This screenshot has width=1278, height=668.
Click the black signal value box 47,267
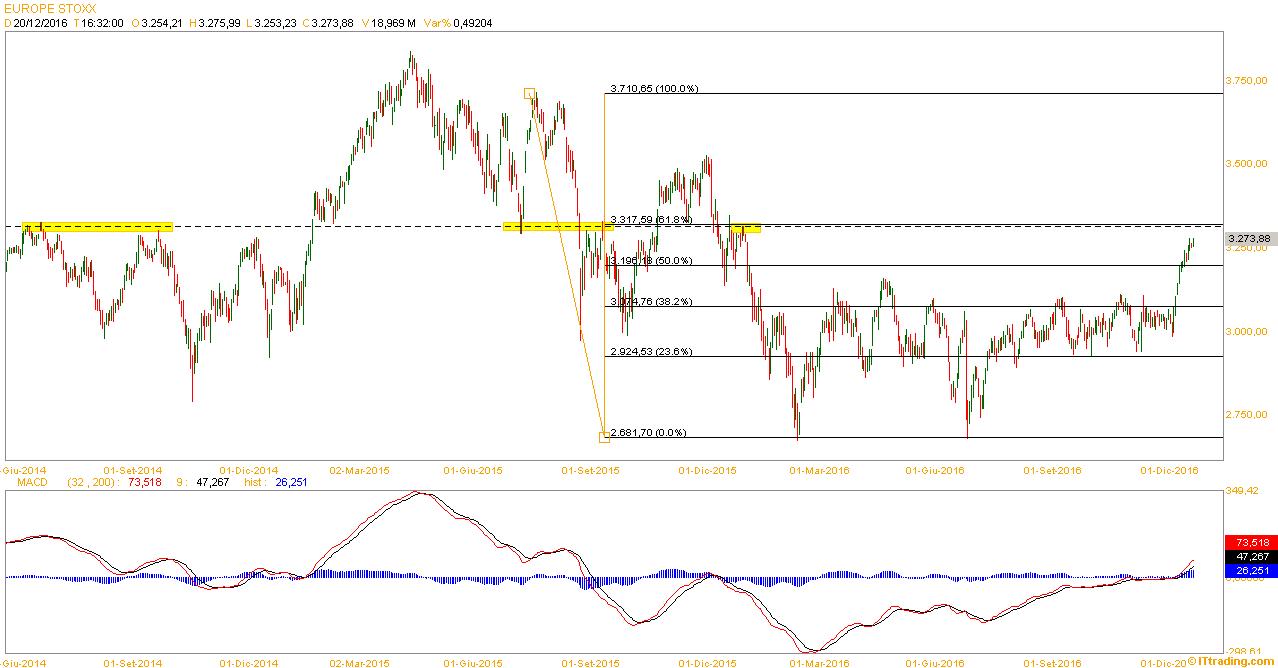click(1248, 556)
